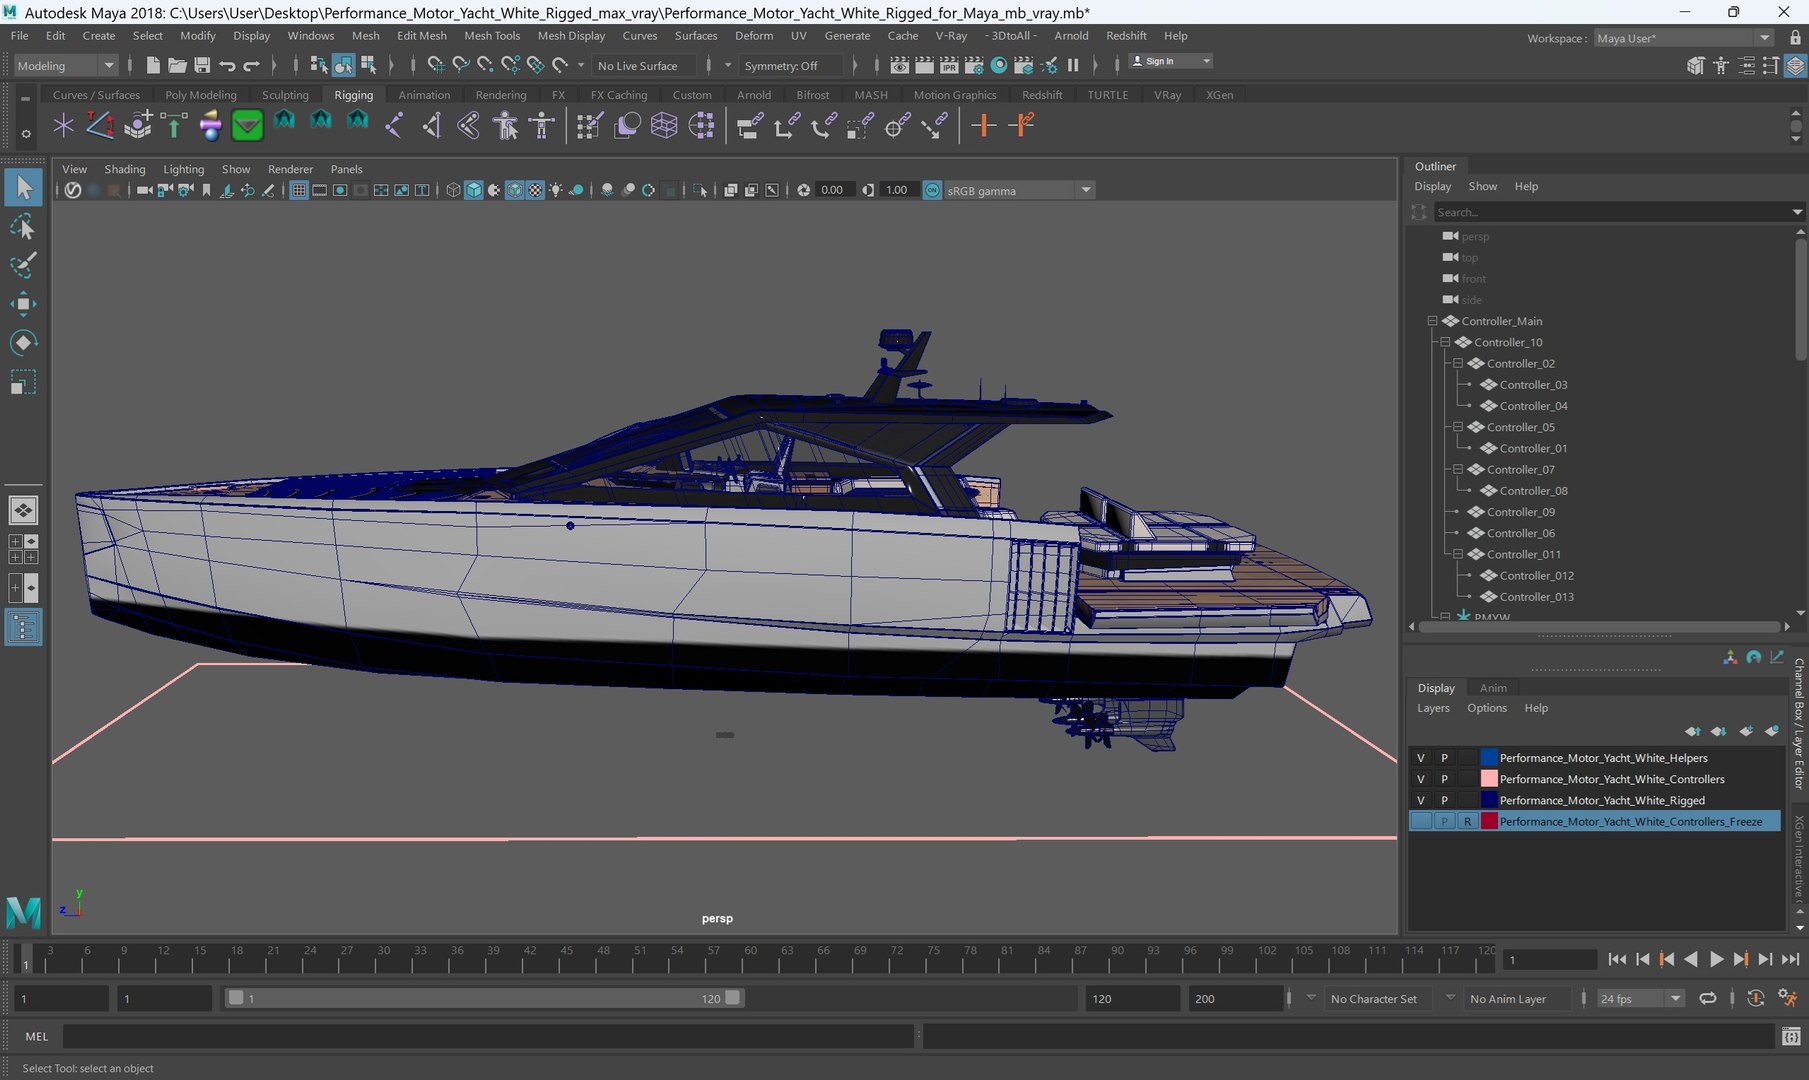Viewport: 1809px width, 1080px height.
Task: Select the Rotate tool in the toolbox
Action: (23, 343)
